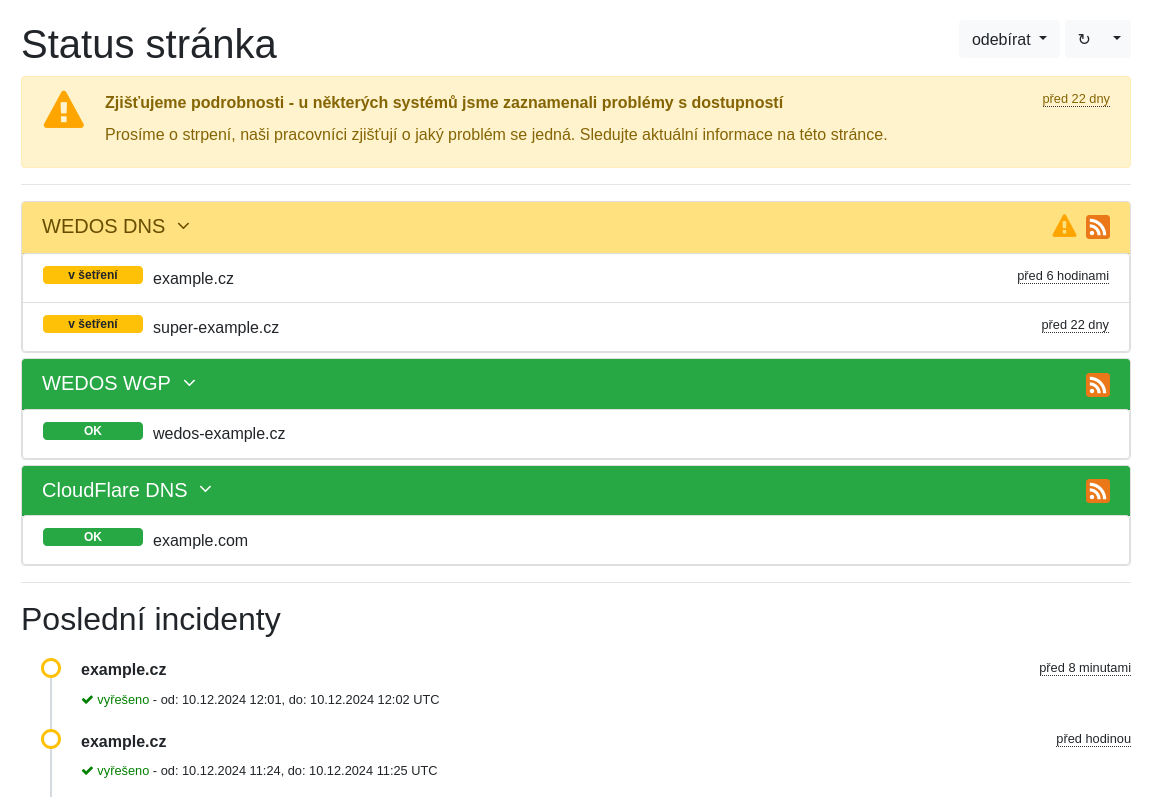This screenshot has width=1154, height=797.
Task: Click the large warning icon in the alert banner
Action: tap(63, 110)
